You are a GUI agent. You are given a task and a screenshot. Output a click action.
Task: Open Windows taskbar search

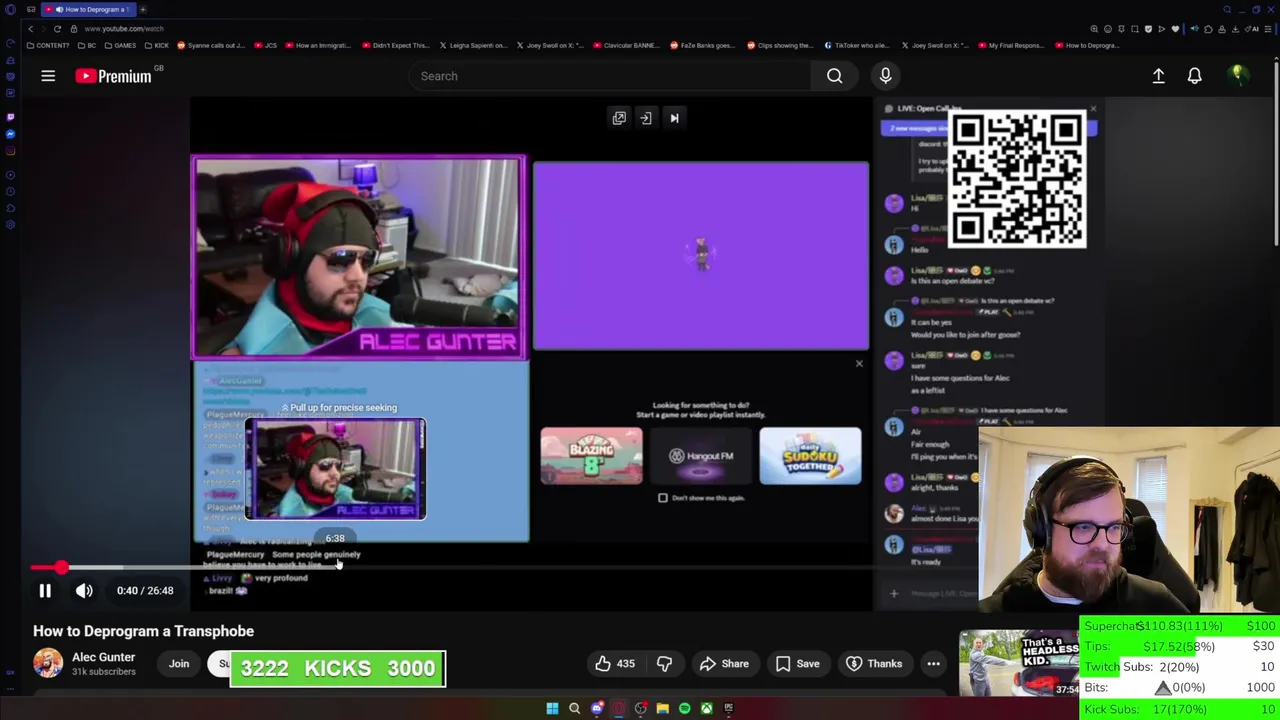574,708
